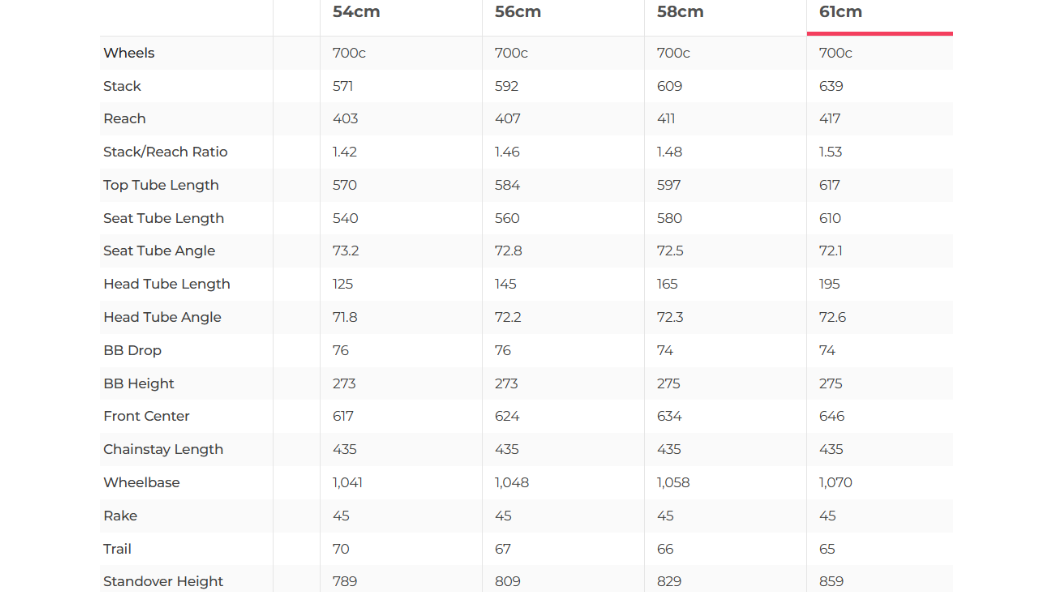Click the 580 Seat Tube Length value

click(x=669, y=218)
